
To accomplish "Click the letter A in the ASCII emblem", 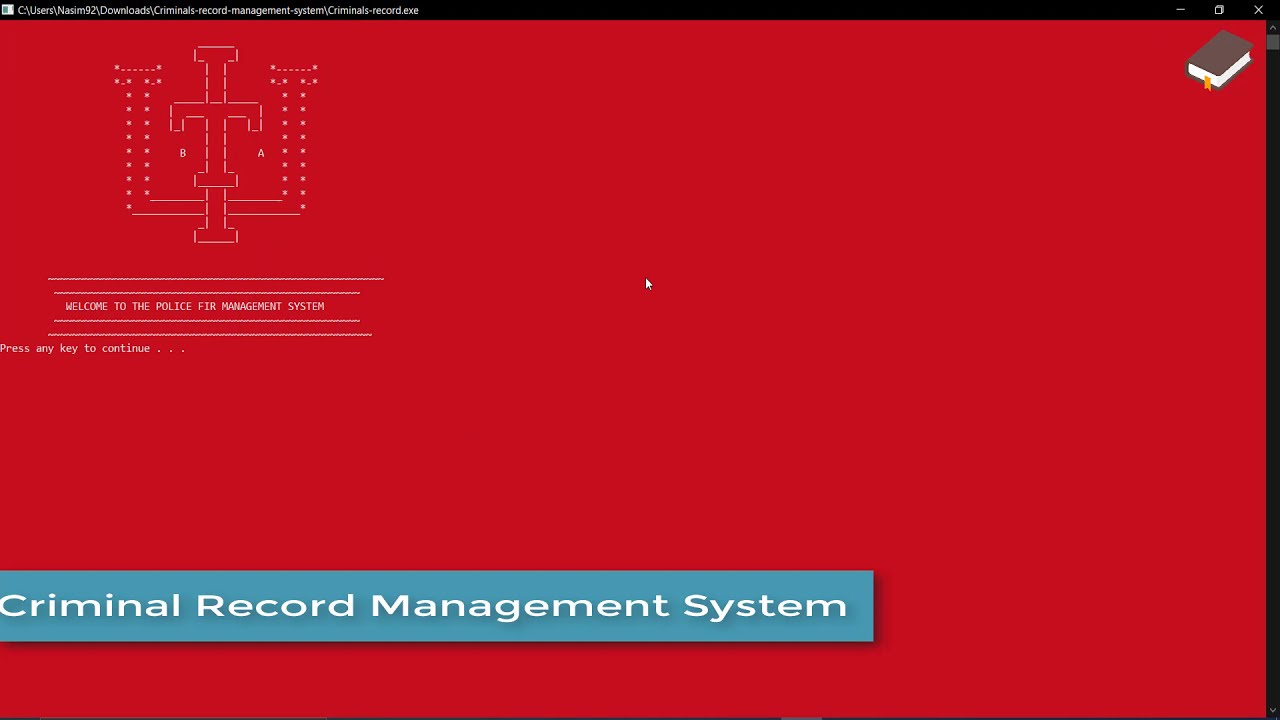I will pos(261,153).
